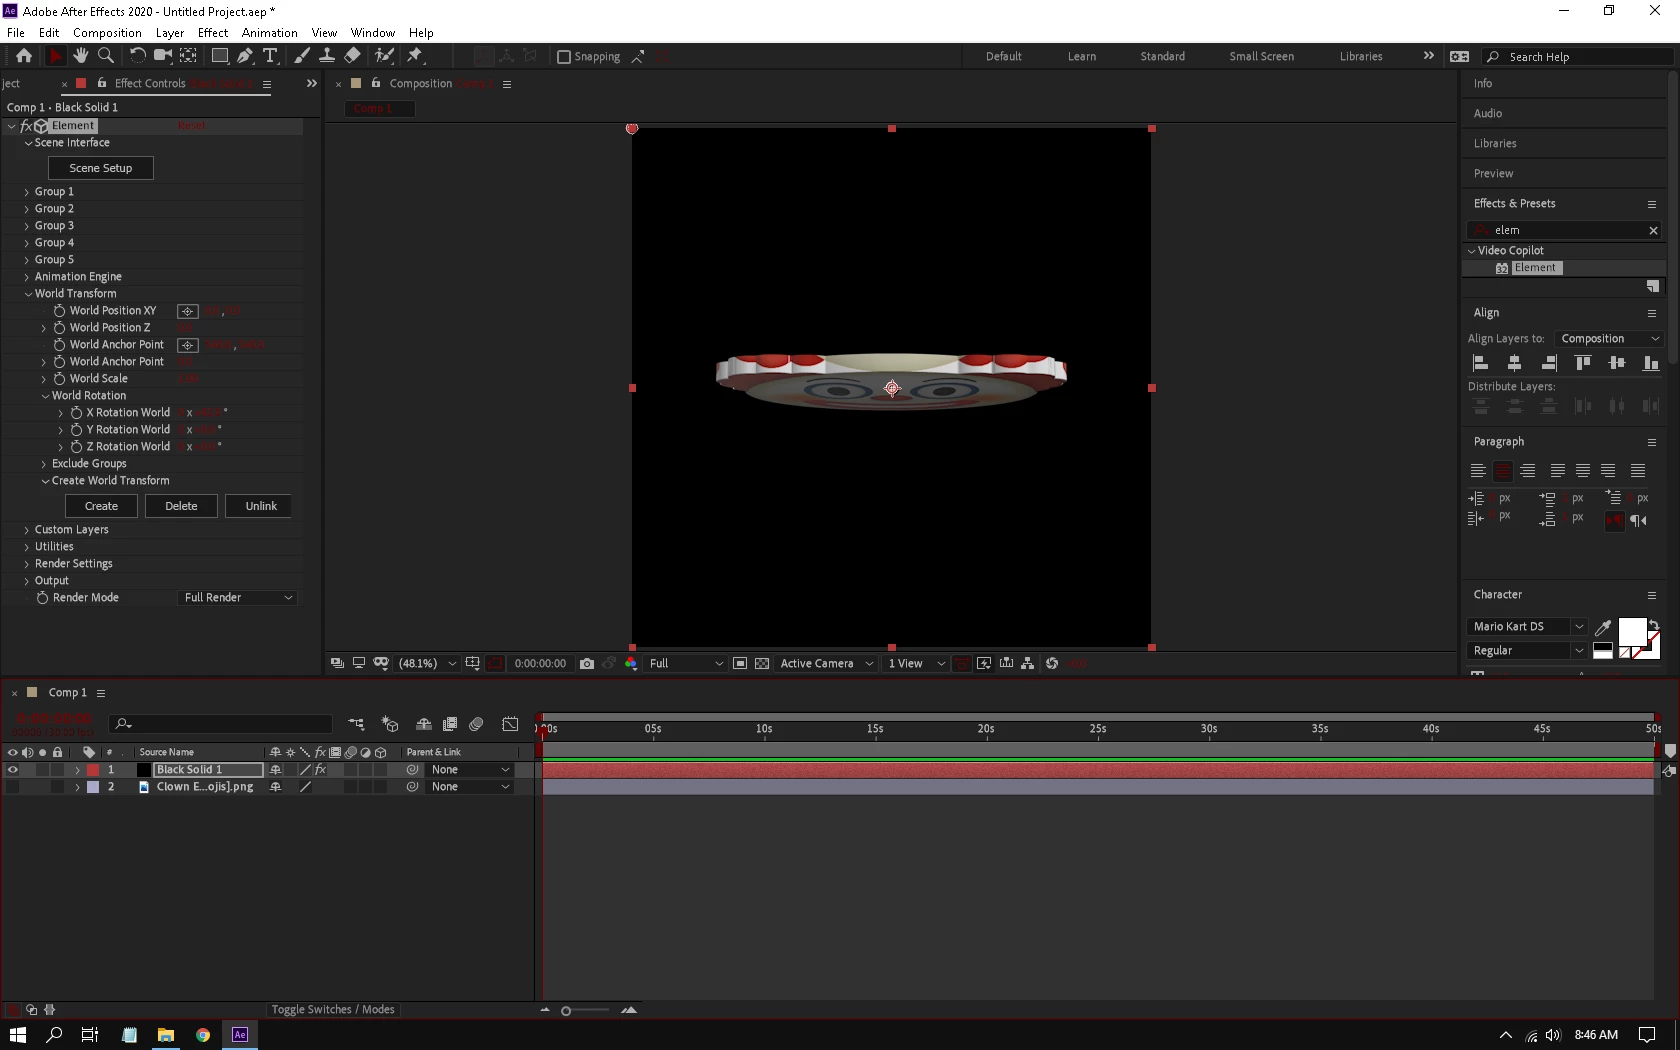Click the Delete world transform button

(x=181, y=506)
